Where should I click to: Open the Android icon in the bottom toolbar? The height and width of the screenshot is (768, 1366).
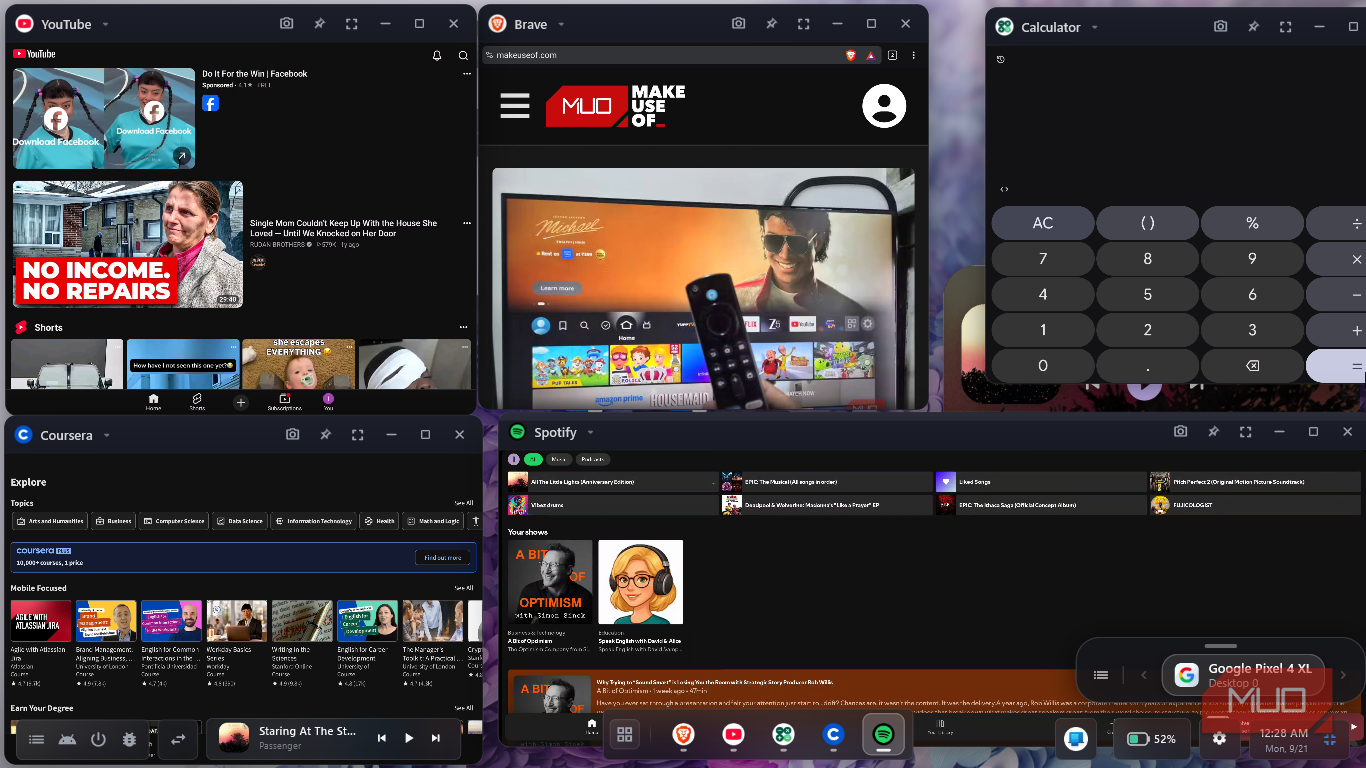pos(67,739)
